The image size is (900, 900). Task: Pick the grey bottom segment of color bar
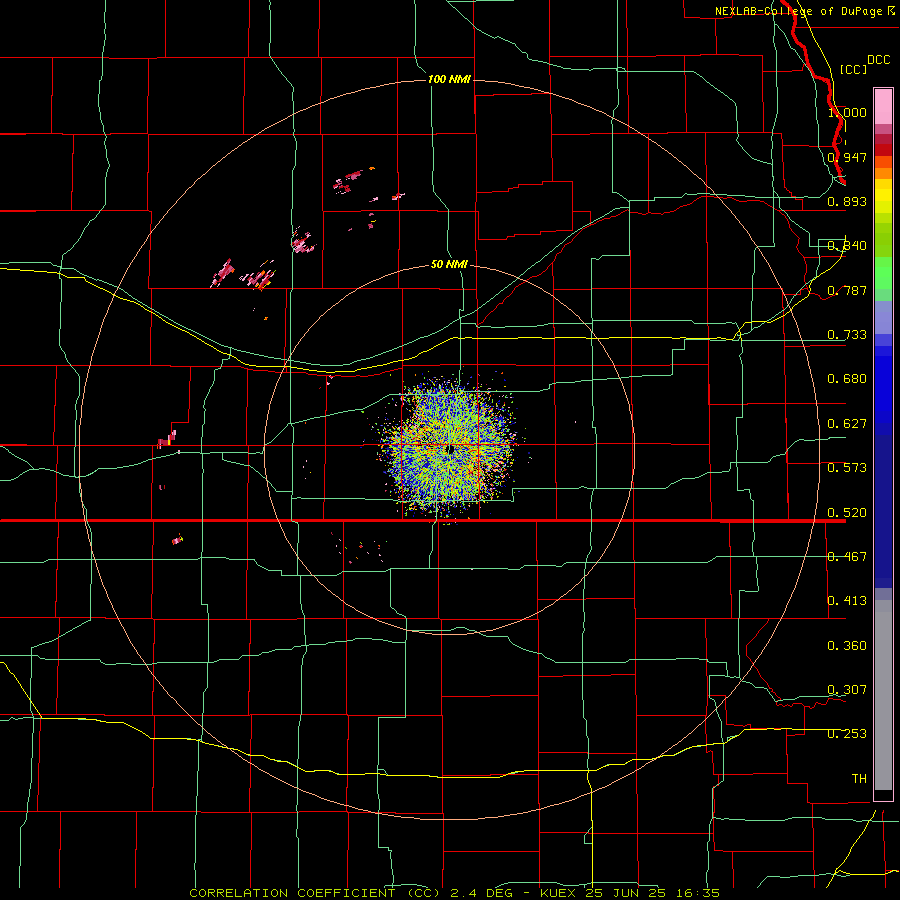pyautogui.click(x=883, y=695)
